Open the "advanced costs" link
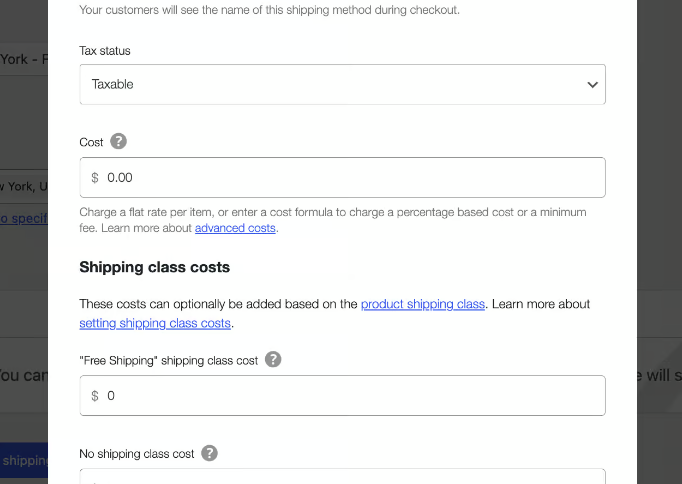 point(235,228)
